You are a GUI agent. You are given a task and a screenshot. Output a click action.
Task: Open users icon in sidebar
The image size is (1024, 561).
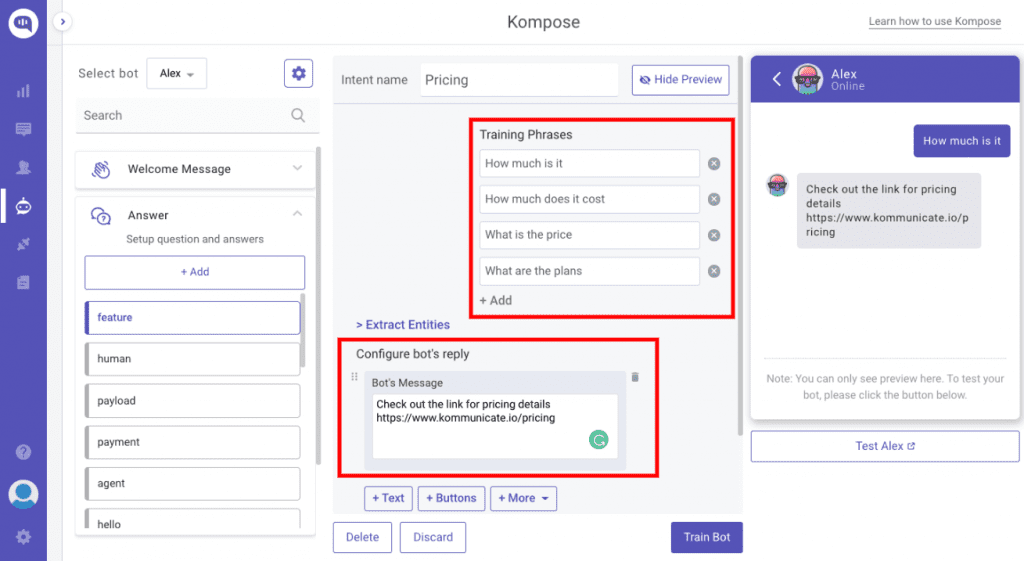[23, 167]
